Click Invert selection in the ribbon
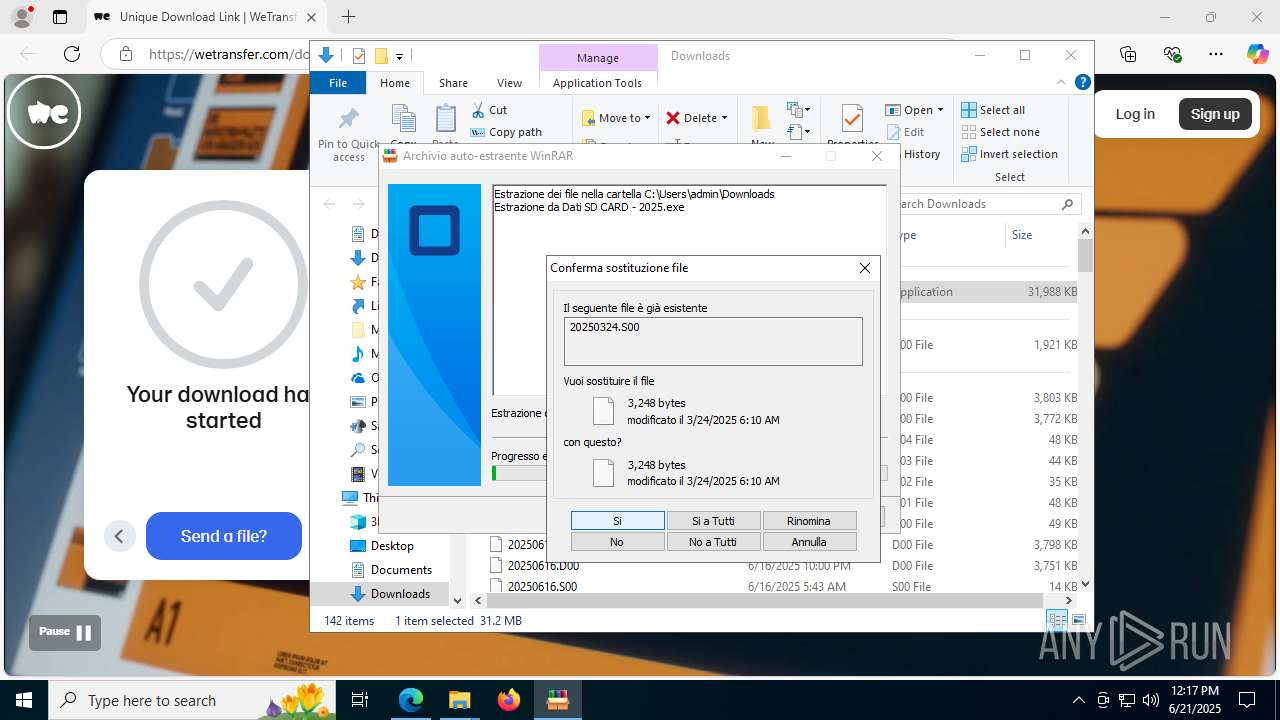 coord(1009,154)
